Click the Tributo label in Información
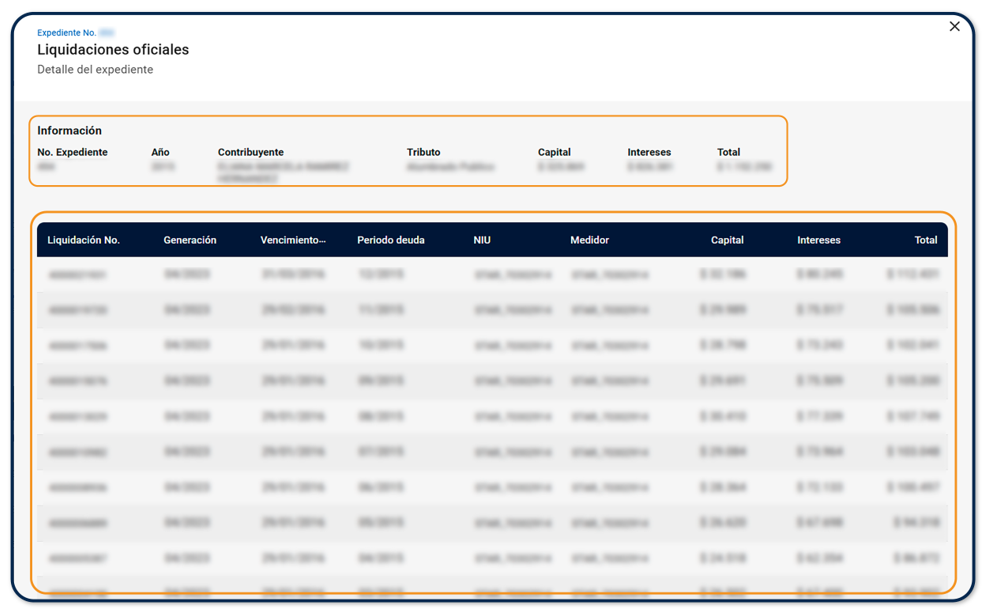985x613 pixels. (423, 153)
